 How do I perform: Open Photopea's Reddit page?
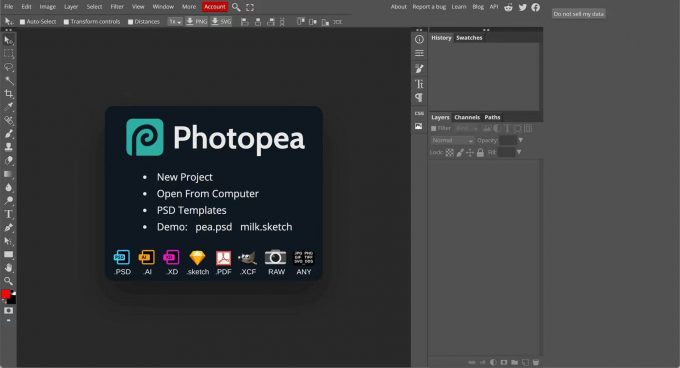pyautogui.click(x=508, y=7)
